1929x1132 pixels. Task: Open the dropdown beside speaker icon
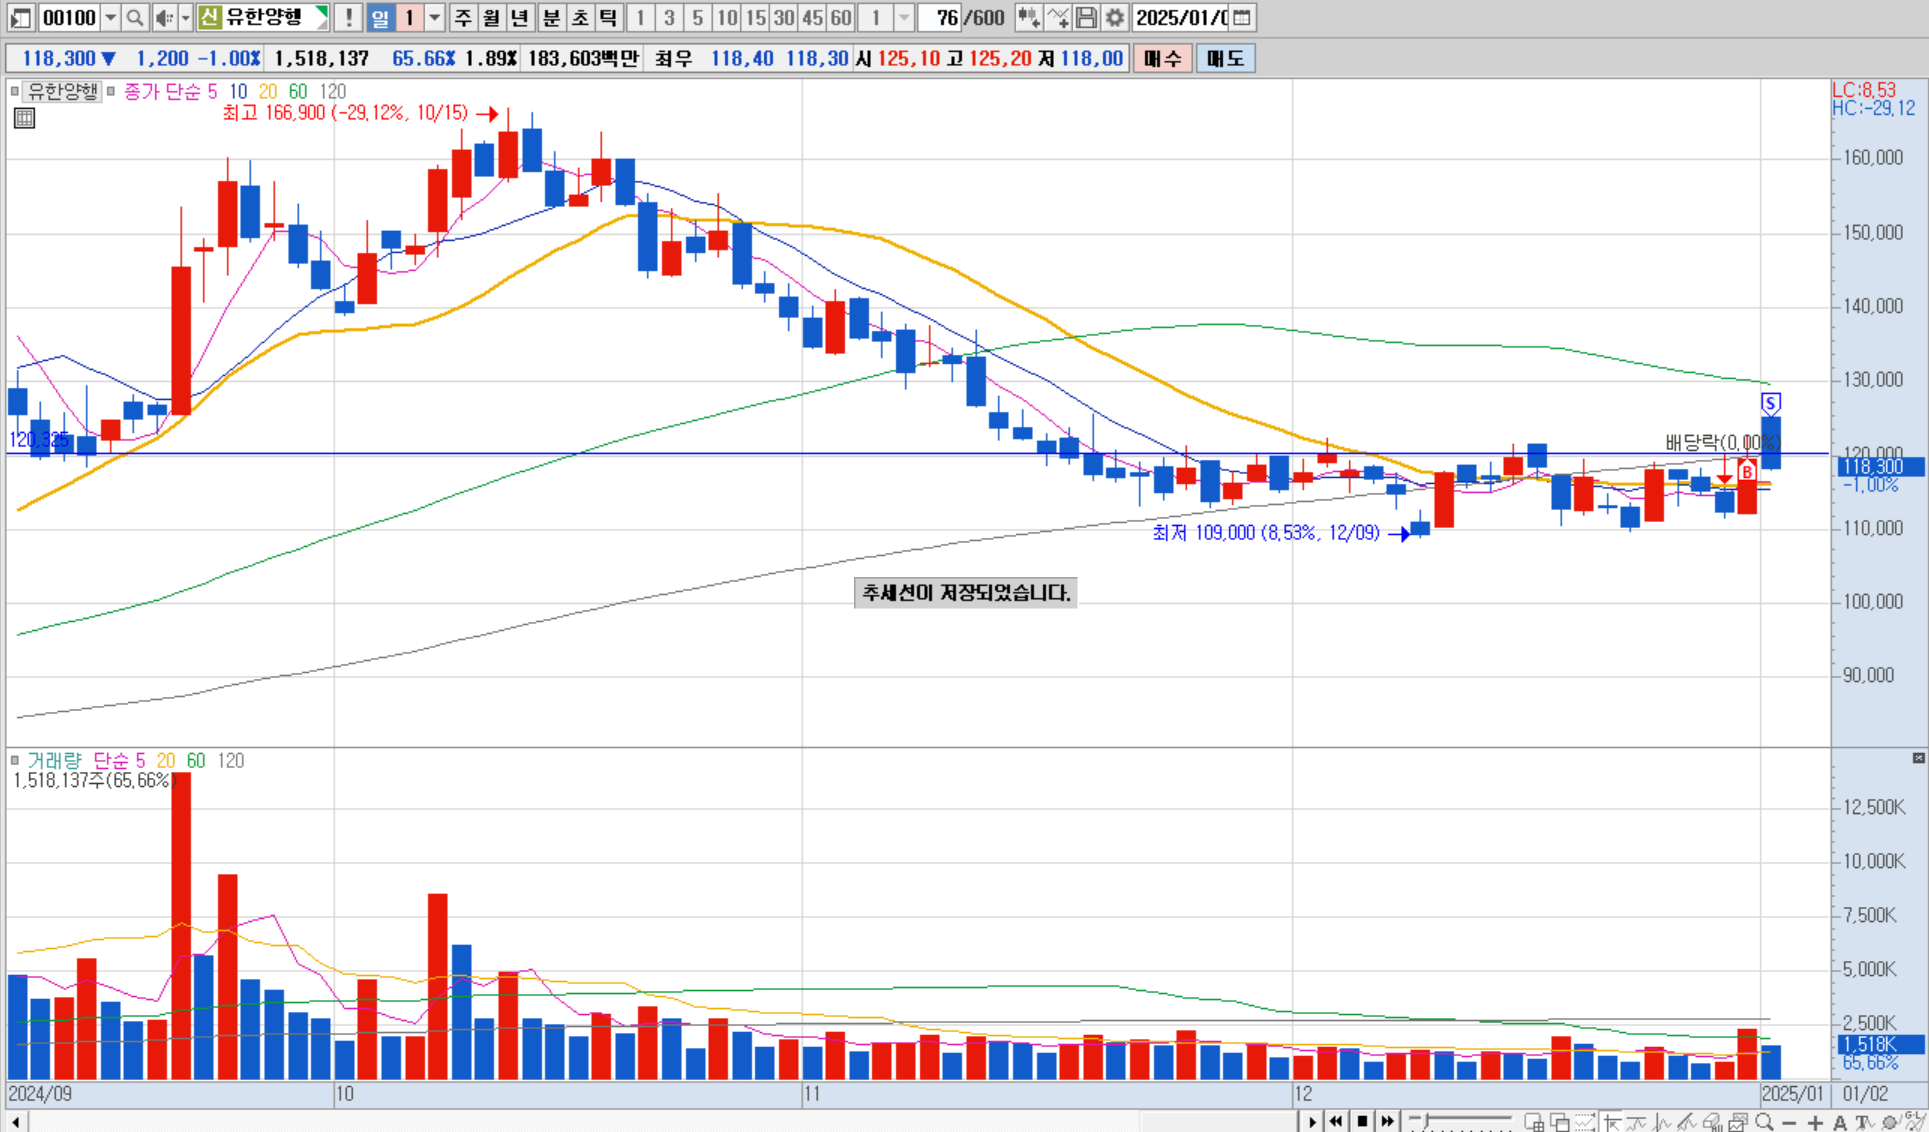[185, 18]
